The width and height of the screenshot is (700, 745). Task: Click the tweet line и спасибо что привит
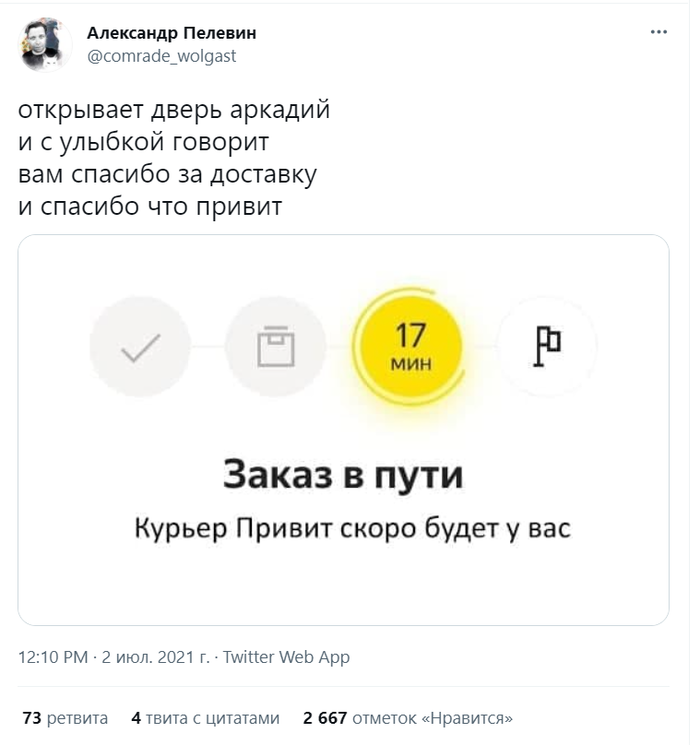coord(151,207)
